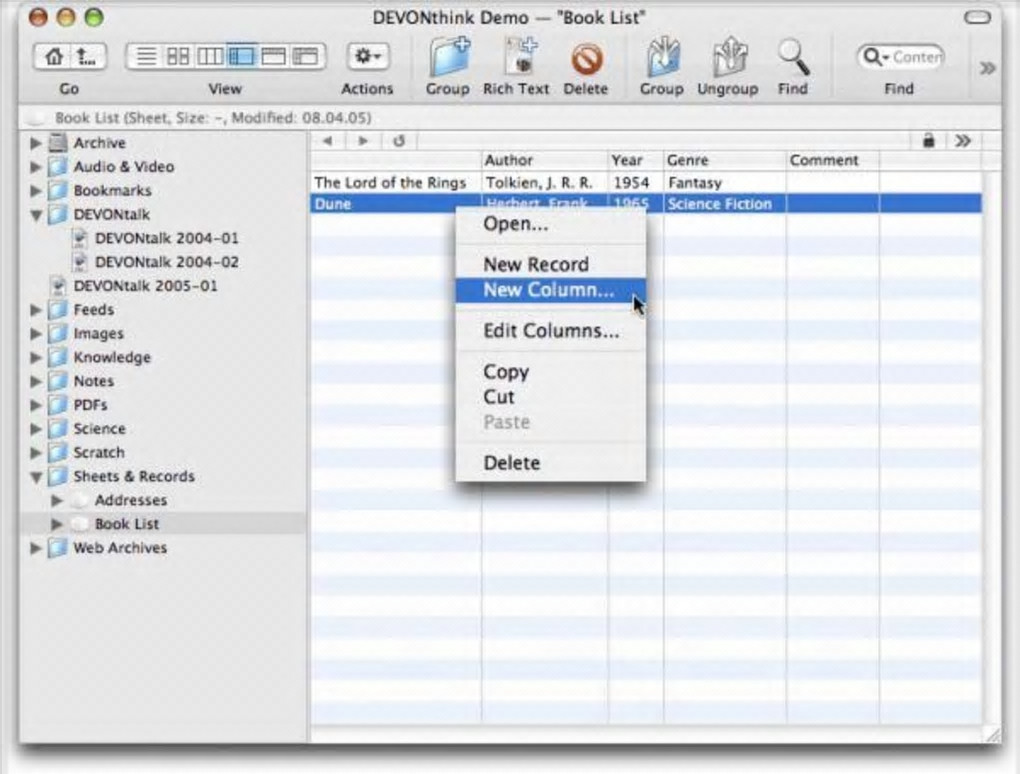Navigate back in sheet pane

[x=328, y=140]
